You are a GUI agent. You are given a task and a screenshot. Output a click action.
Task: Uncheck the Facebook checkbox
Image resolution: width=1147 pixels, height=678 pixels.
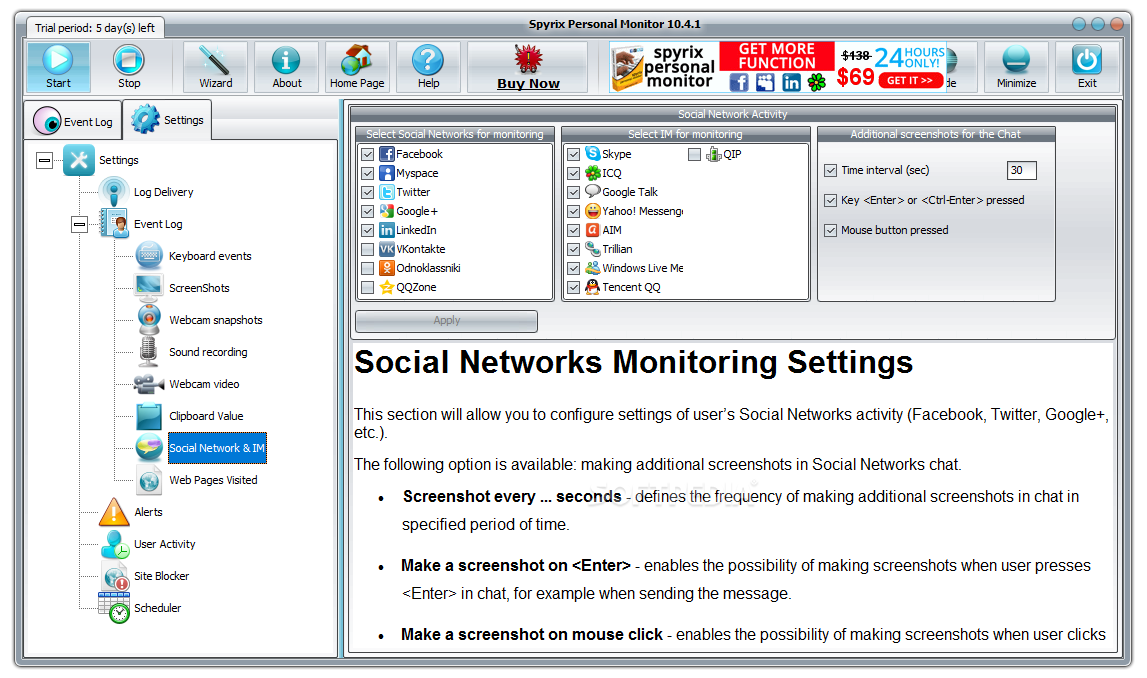point(368,154)
